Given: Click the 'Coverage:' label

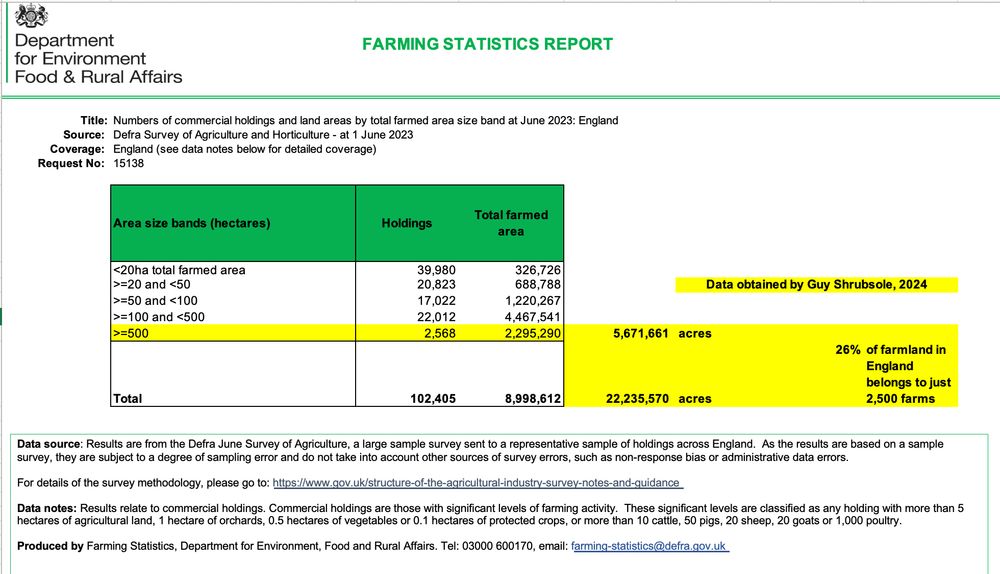Looking at the screenshot, I should (77, 149).
